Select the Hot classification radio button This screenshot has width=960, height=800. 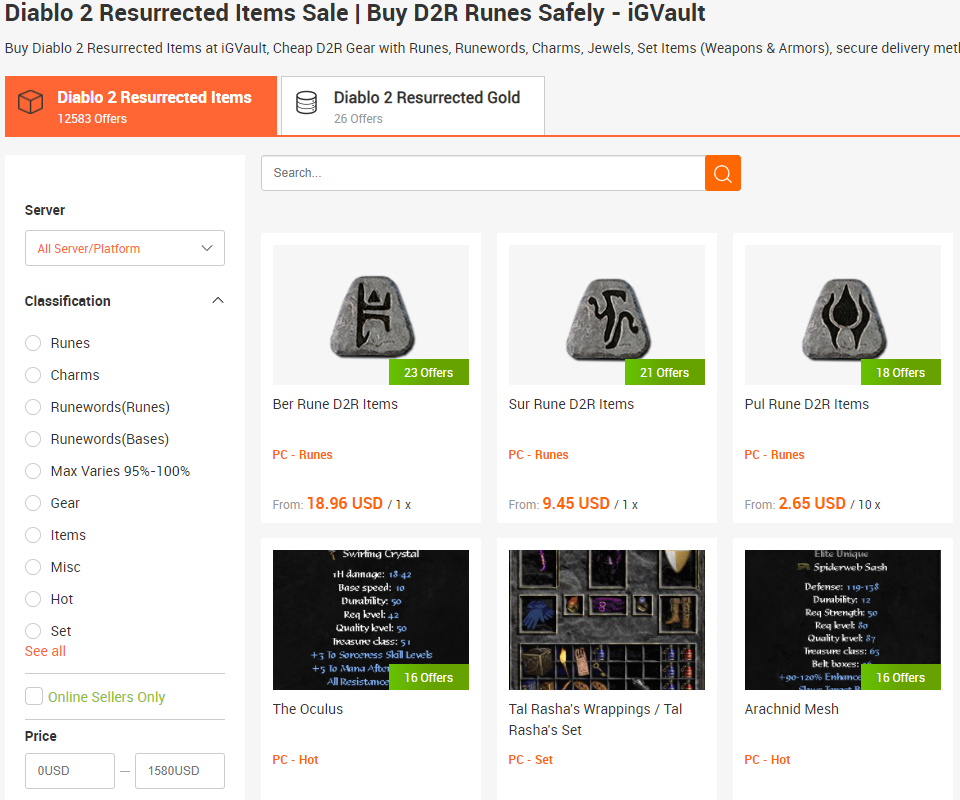[33, 599]
